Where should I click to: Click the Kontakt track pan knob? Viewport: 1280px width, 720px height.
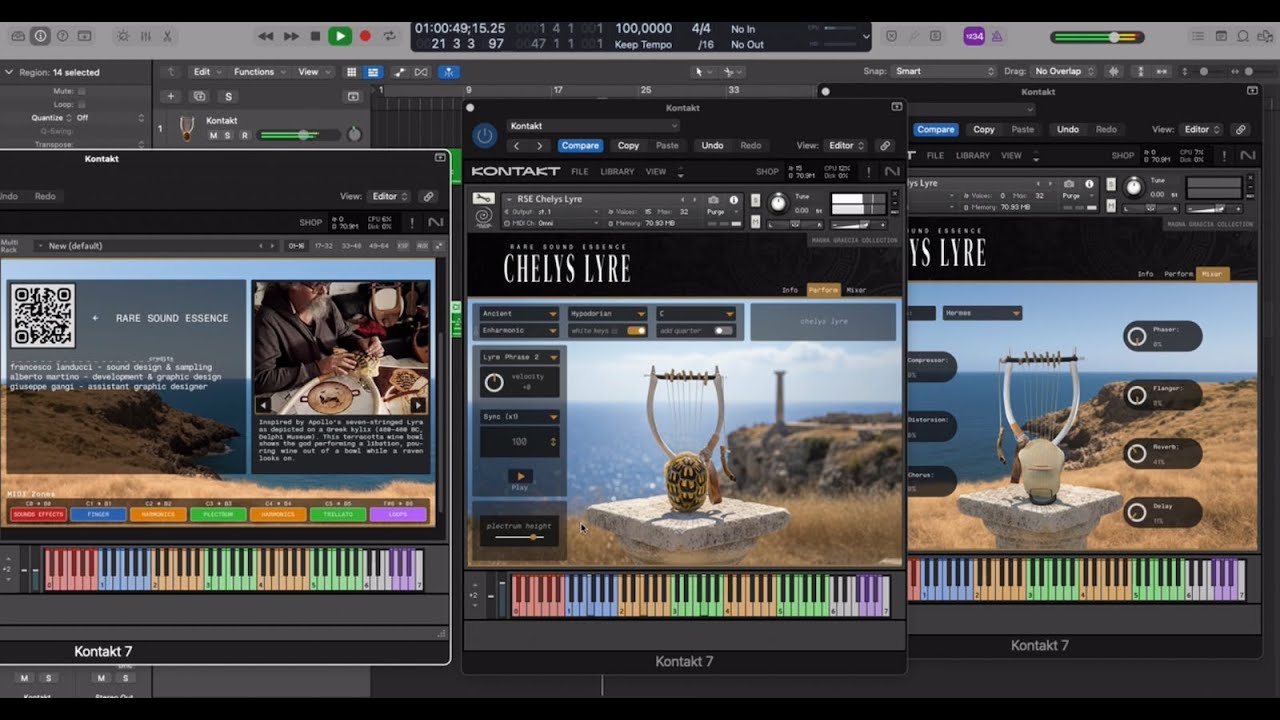pos(354,135)
